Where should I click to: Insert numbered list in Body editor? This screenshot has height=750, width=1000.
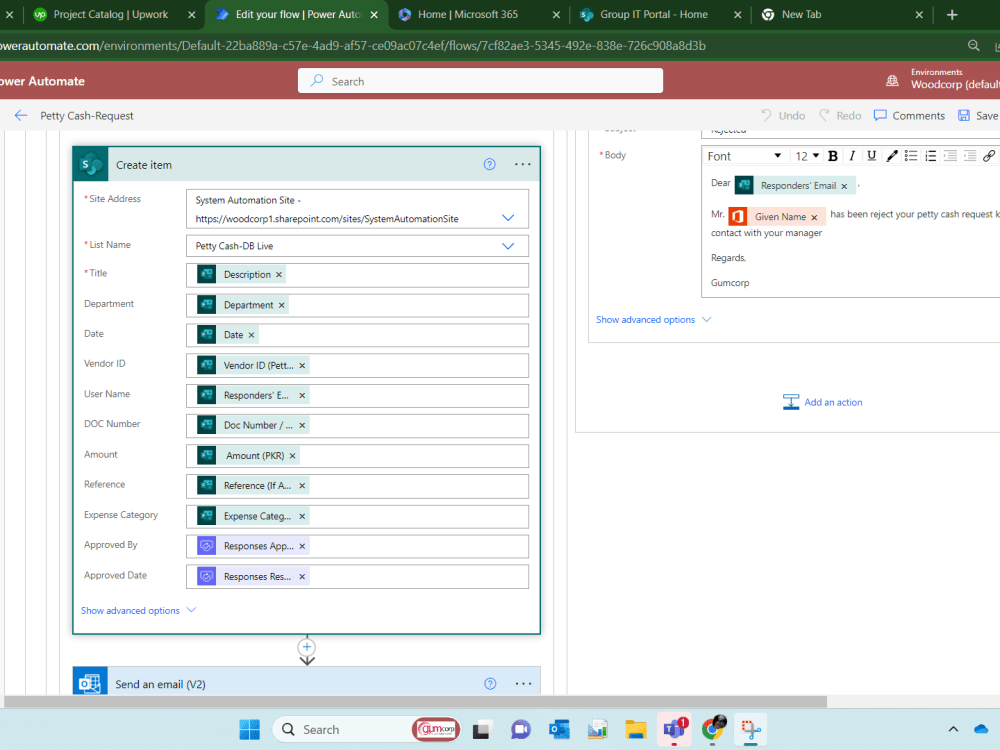tap(930, 156)
